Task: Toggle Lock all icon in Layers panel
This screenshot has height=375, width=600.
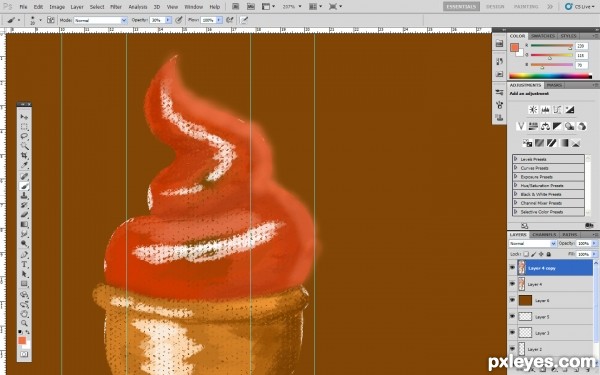Action: tap(549, 254)
